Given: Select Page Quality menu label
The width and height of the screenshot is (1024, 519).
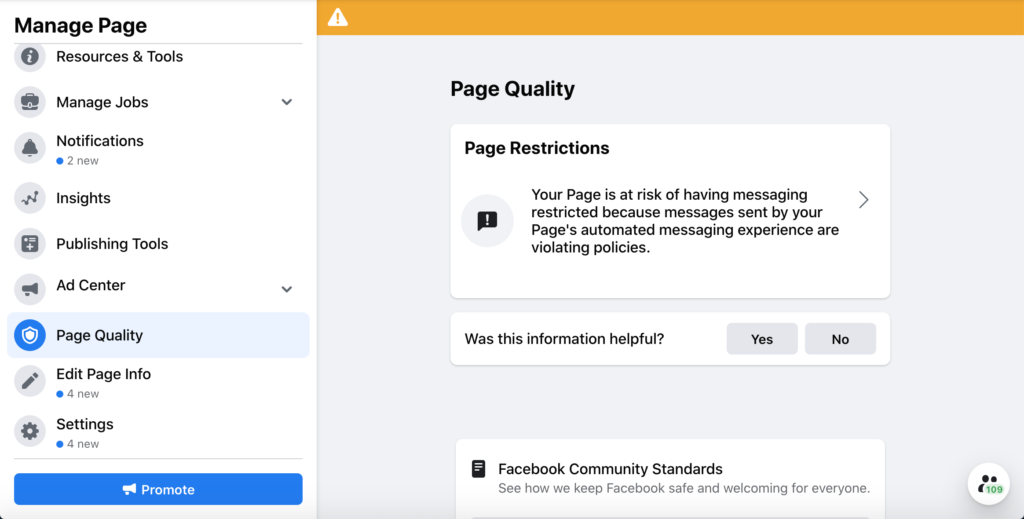Looking at the screenshot, I should [99, 336].
